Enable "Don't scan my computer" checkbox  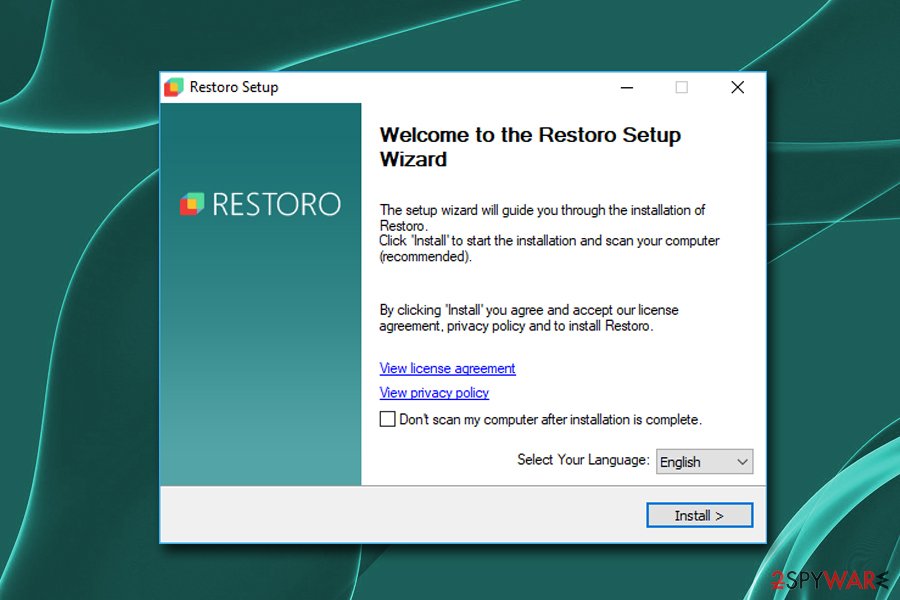pos(387,419)
